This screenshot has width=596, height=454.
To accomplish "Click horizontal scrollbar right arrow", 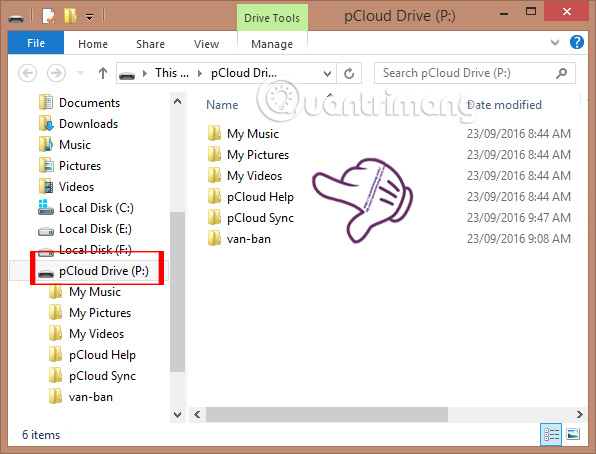I will 579,414.
